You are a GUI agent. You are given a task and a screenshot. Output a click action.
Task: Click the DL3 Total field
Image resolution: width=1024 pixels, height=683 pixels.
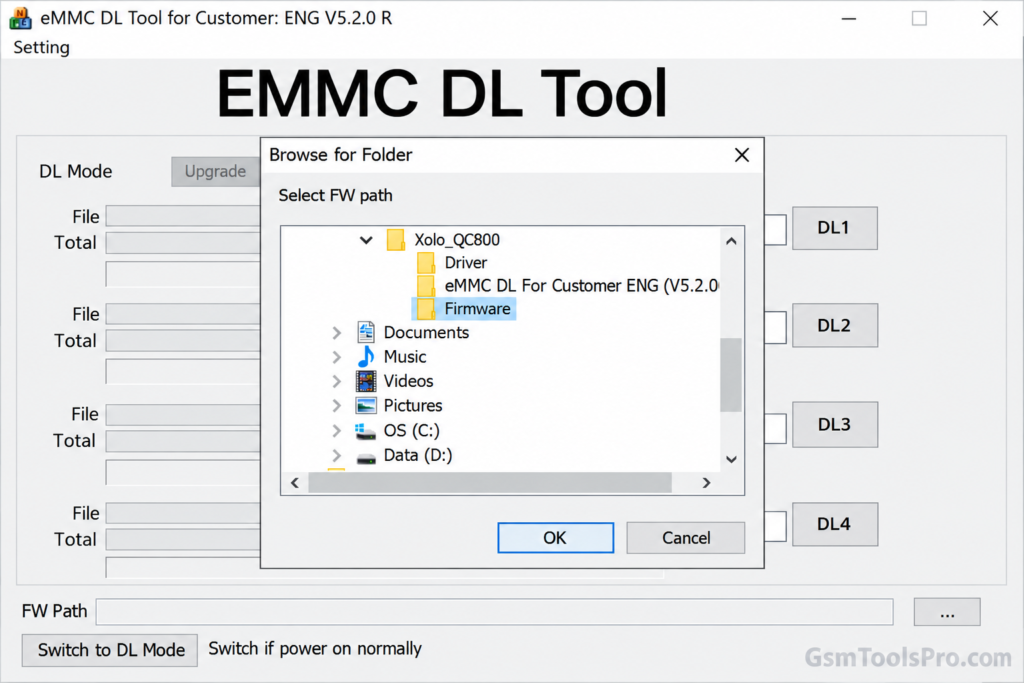[184, 441]
